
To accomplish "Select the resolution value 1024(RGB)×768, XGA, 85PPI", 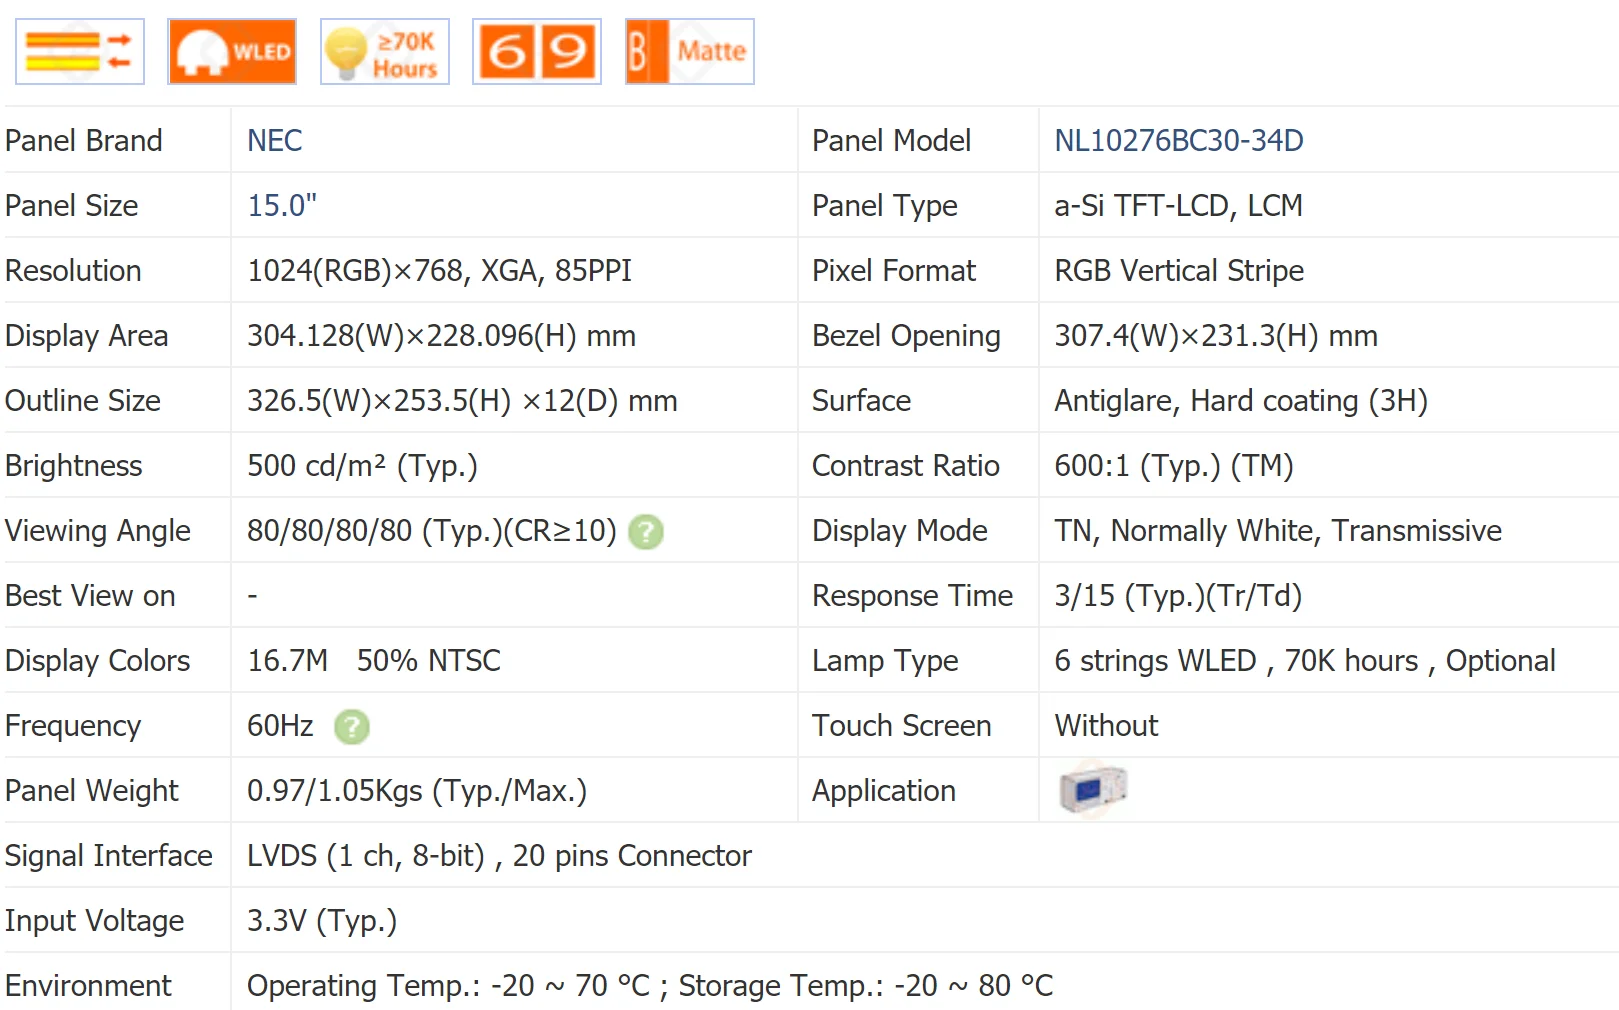I will [440, 271].
